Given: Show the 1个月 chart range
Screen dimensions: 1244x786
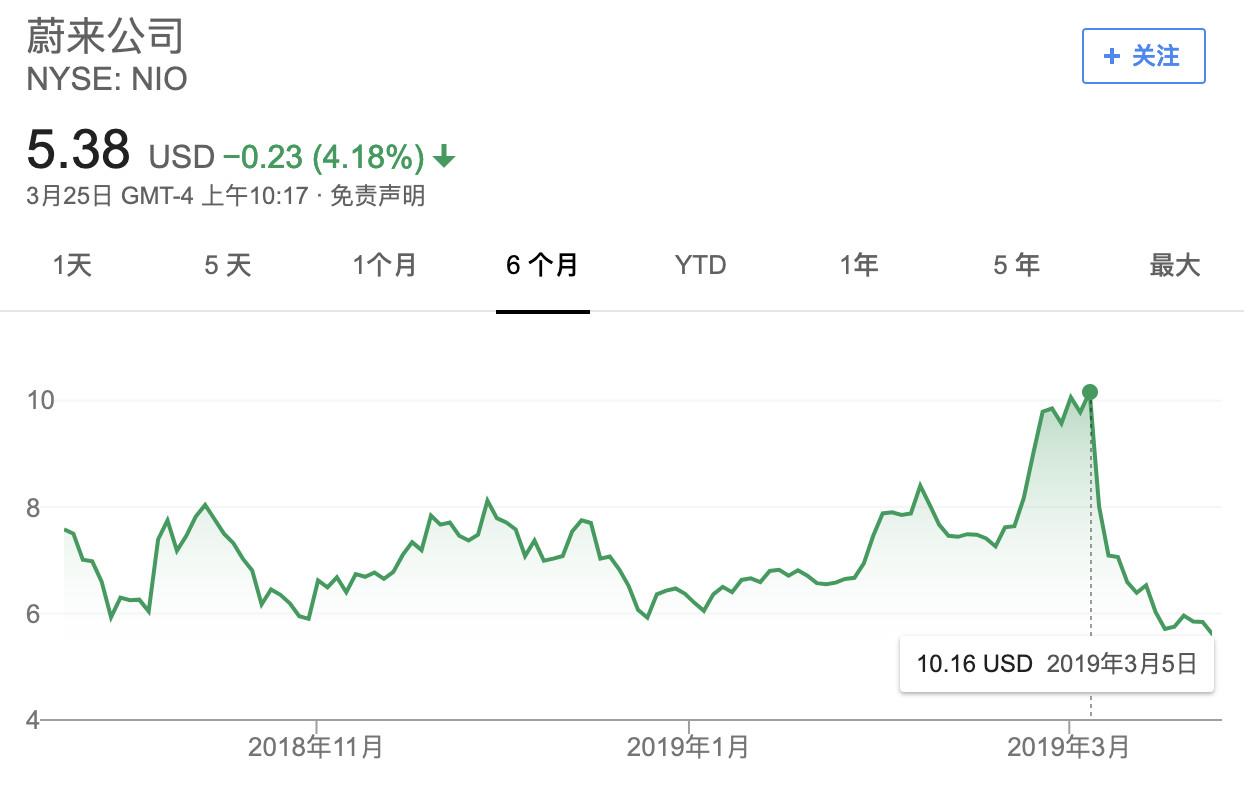Looking at the screenshot, I should [385, 265].
